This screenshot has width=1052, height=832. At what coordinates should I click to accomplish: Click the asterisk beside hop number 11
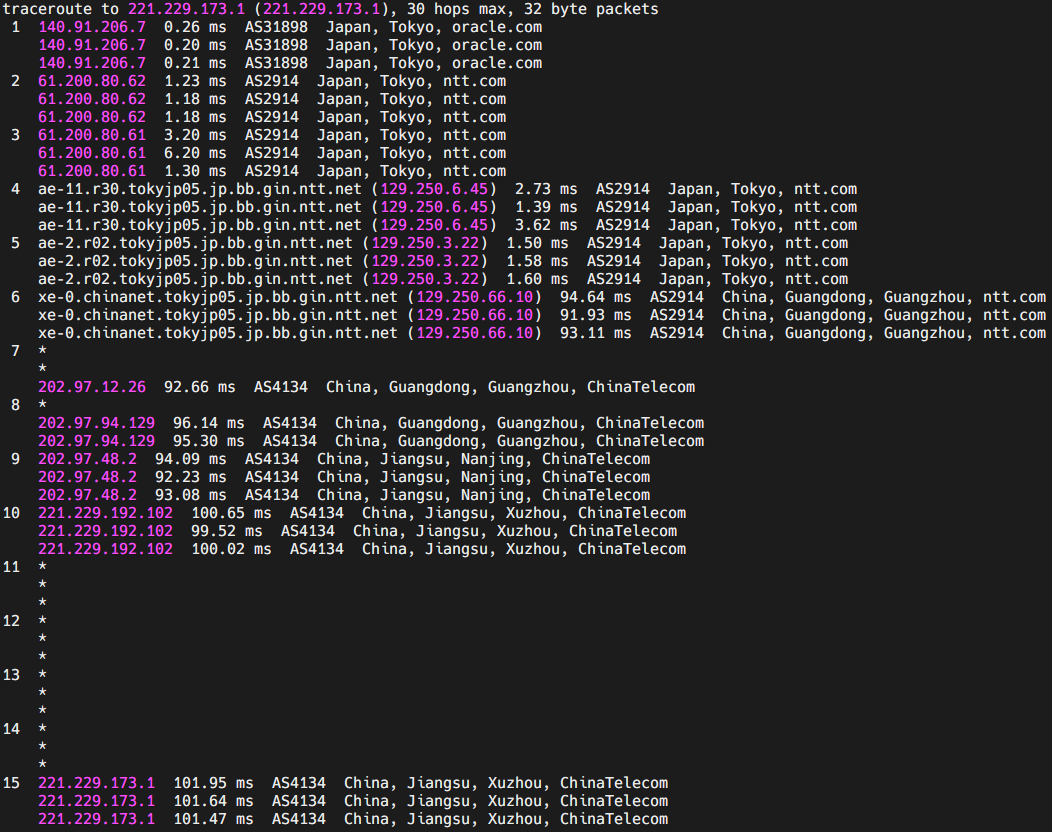coord(43,566)
